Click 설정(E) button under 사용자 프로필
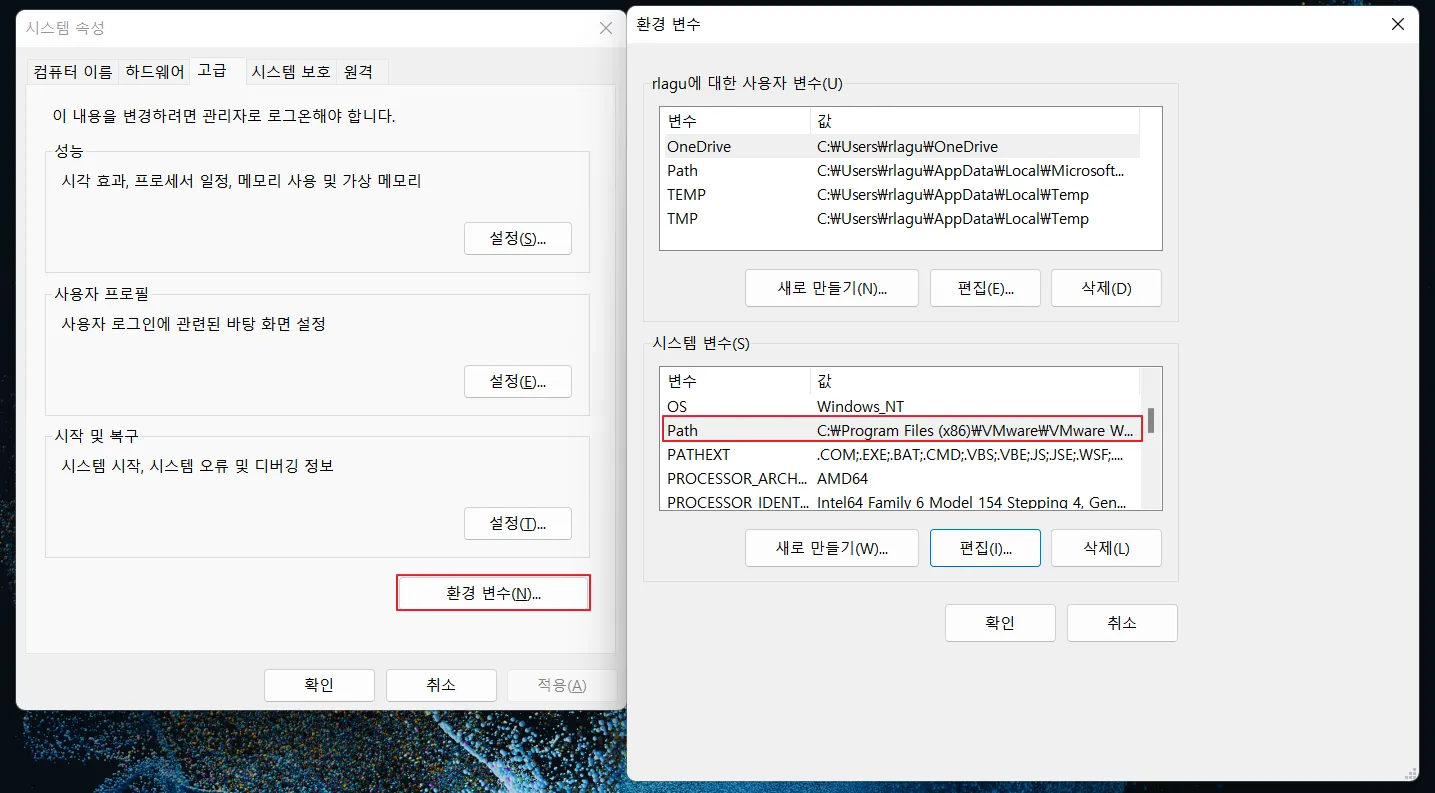Screen dimensions: 1435x793 click(518, 381)
